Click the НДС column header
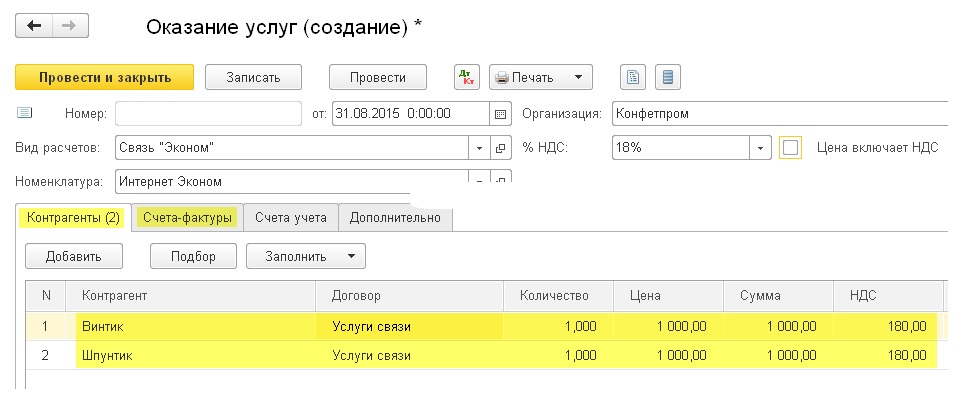The height and width of the screenshot is (403, 966). coord(888,296)
